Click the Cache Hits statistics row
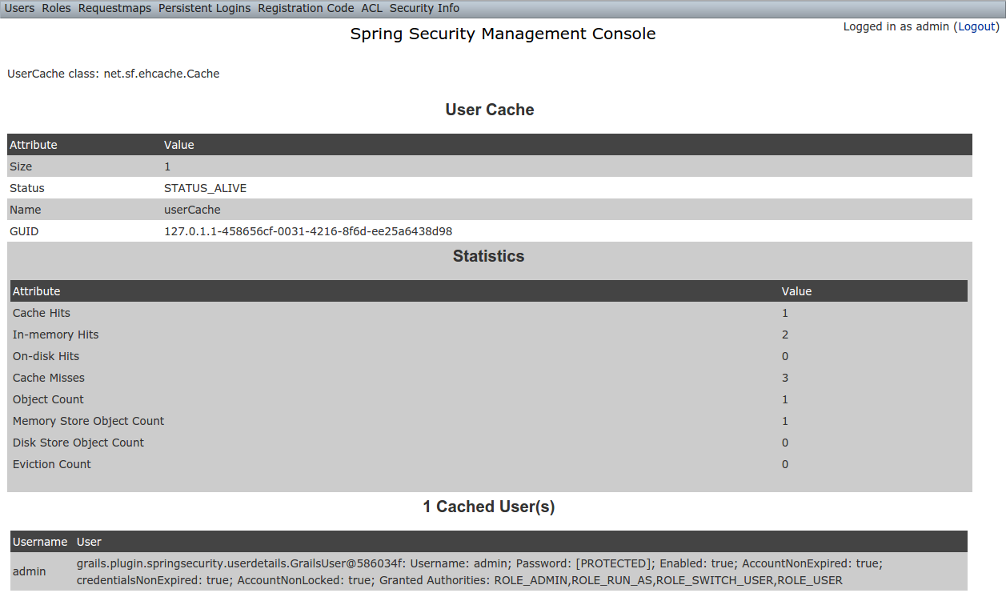The image size is (1006, 613). point(41,312)
